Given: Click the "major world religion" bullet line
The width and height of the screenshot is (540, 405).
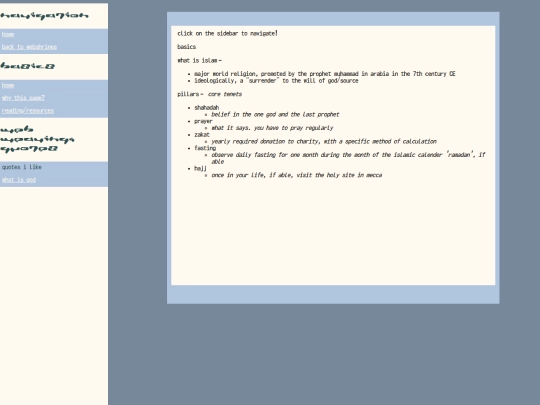Looking at the screenshot, I should click(x=325, y=74).
